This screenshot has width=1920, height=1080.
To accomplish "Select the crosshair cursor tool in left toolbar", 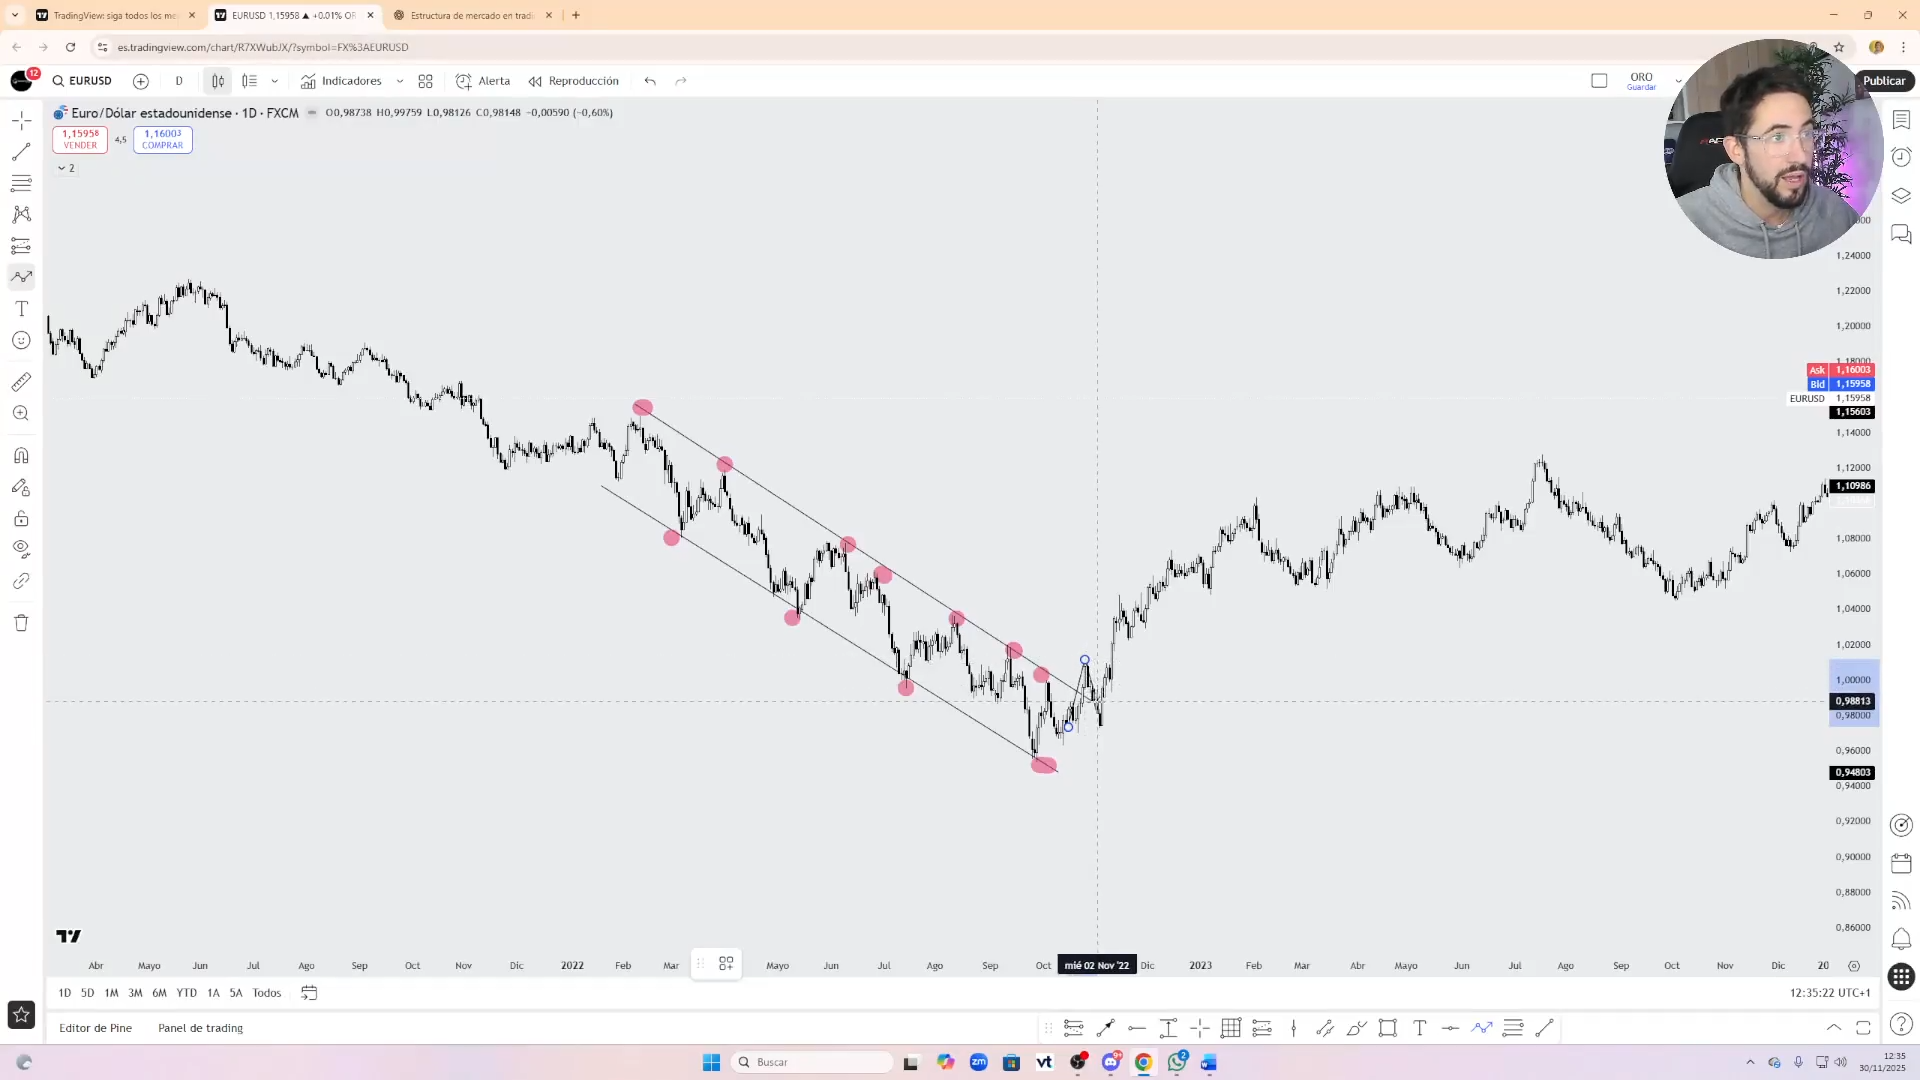I will click(x=21, y=120).
